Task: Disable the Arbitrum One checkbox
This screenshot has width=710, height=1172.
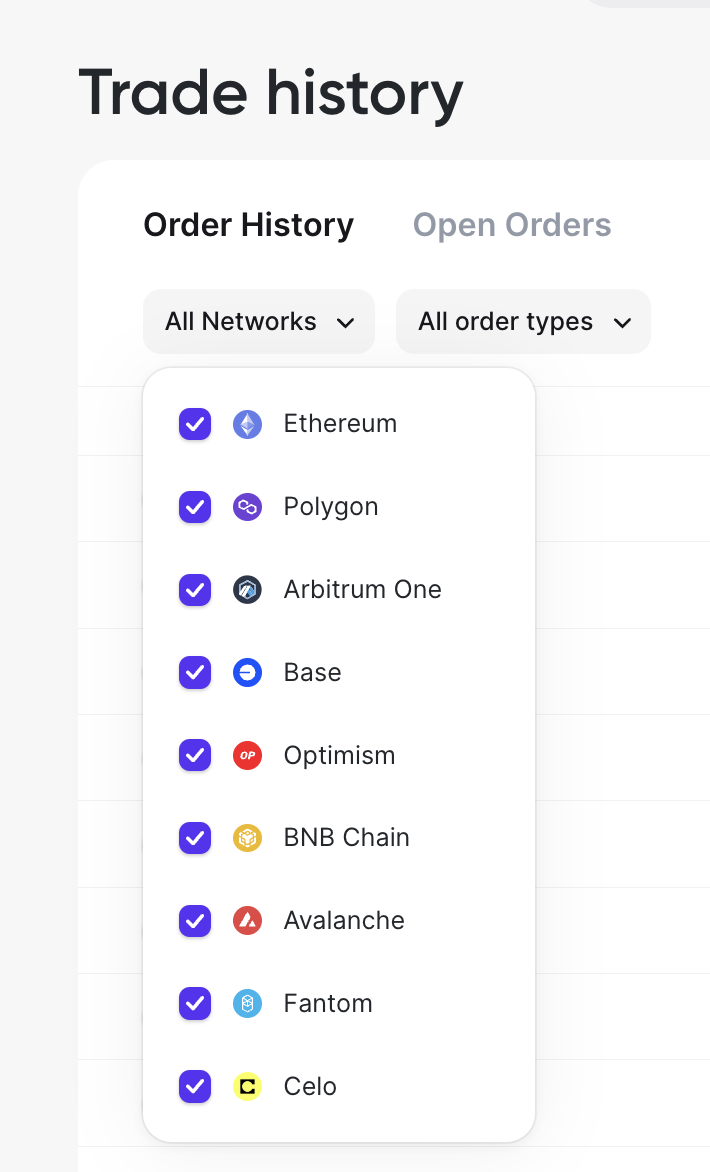Action: point(195,590)
